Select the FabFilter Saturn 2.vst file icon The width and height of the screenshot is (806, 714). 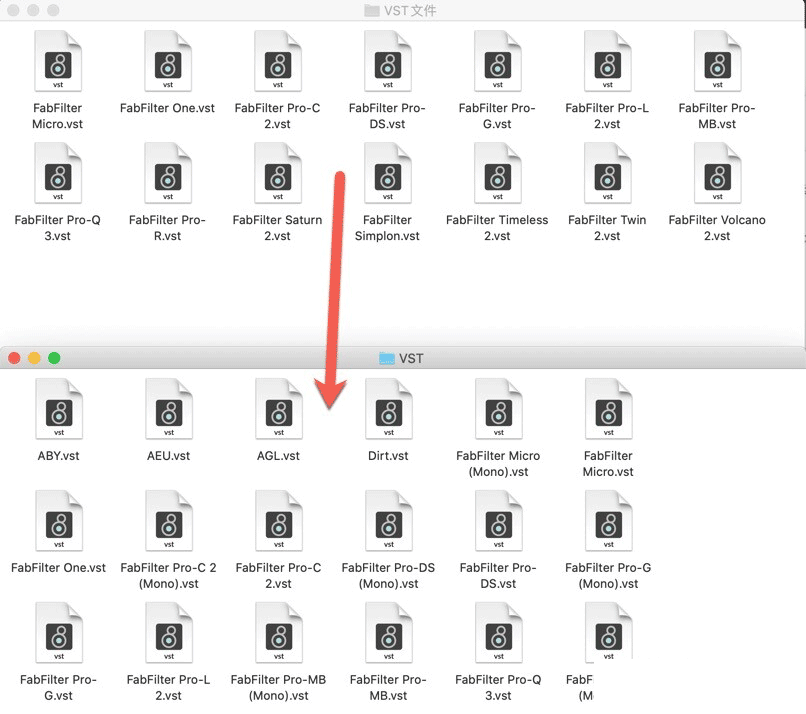pyautogui.click(x=278, y=173)
